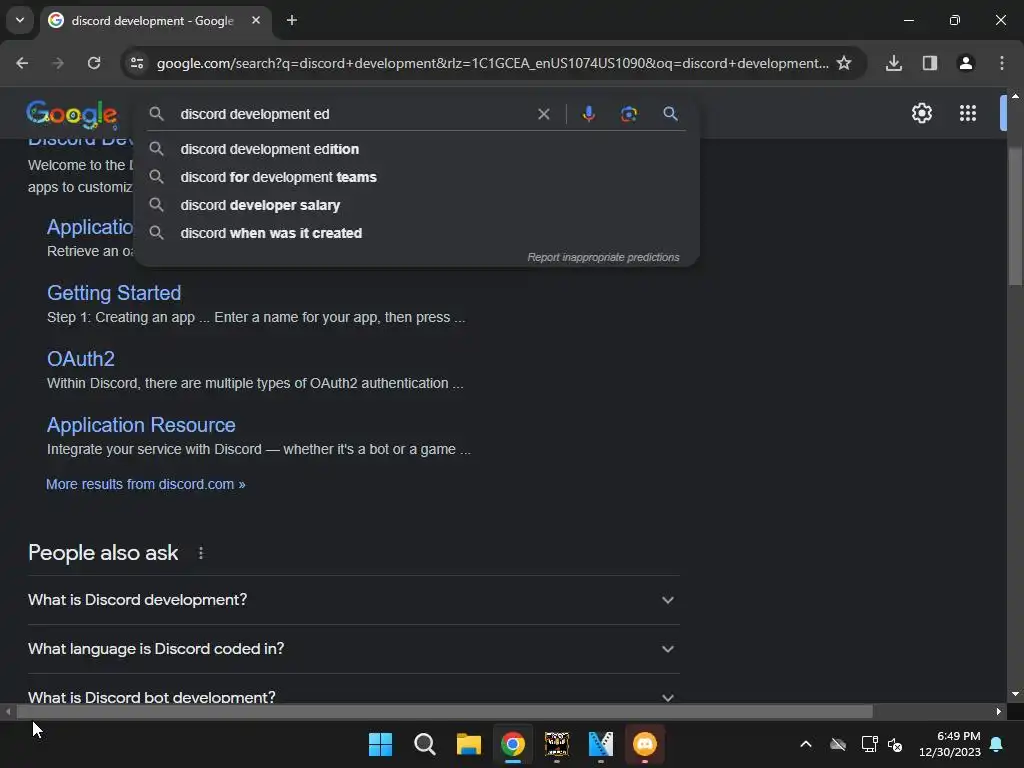Show hidden system tray icons
Image resolution: width=1024 pixels, height=768 pixels.
pos(806,744)
